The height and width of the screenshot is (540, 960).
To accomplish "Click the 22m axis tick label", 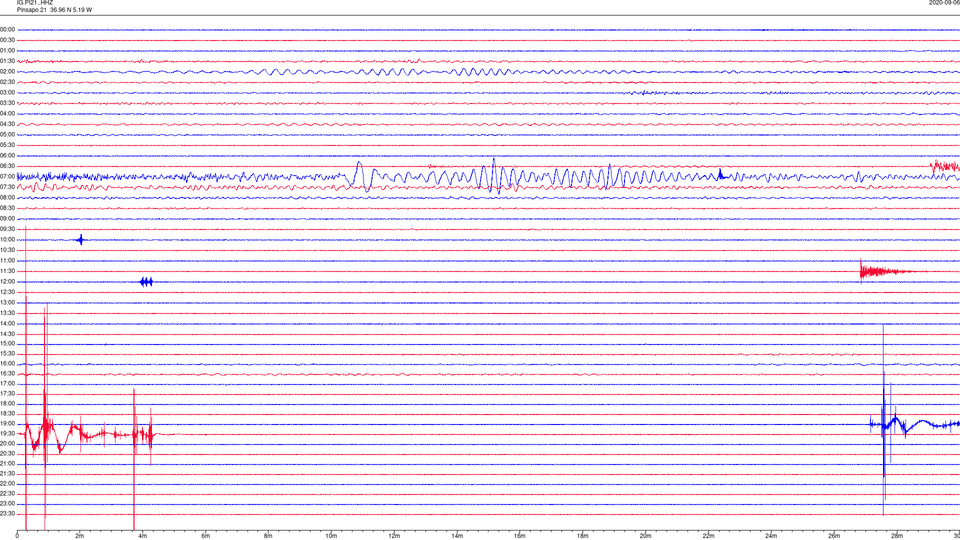I will (x=708, y=536).
